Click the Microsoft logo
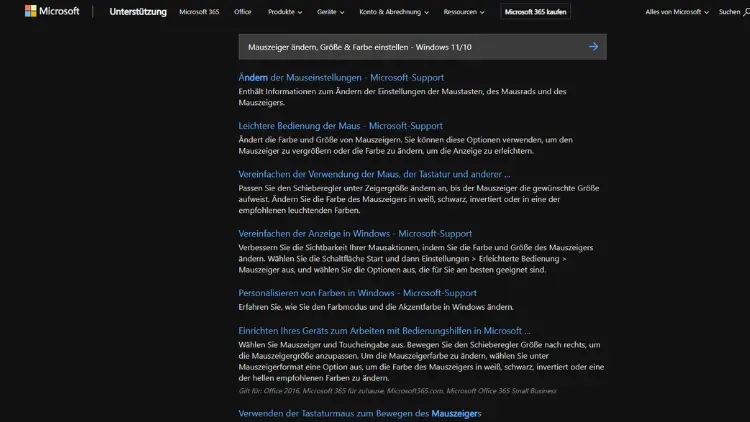The height and width of the screenshot is (422, 750). point(52,11)
